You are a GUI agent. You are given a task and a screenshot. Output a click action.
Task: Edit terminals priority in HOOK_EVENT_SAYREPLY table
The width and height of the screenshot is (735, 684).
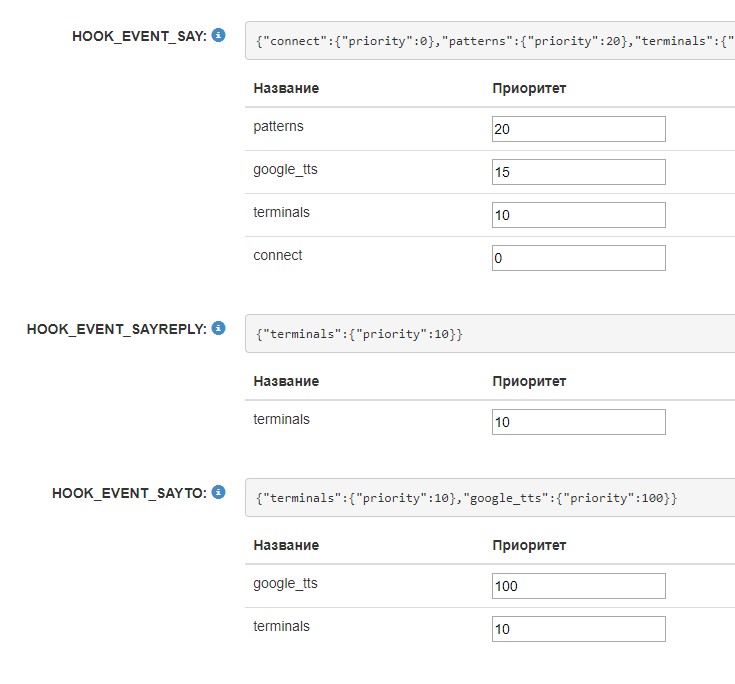click(578, 422)
